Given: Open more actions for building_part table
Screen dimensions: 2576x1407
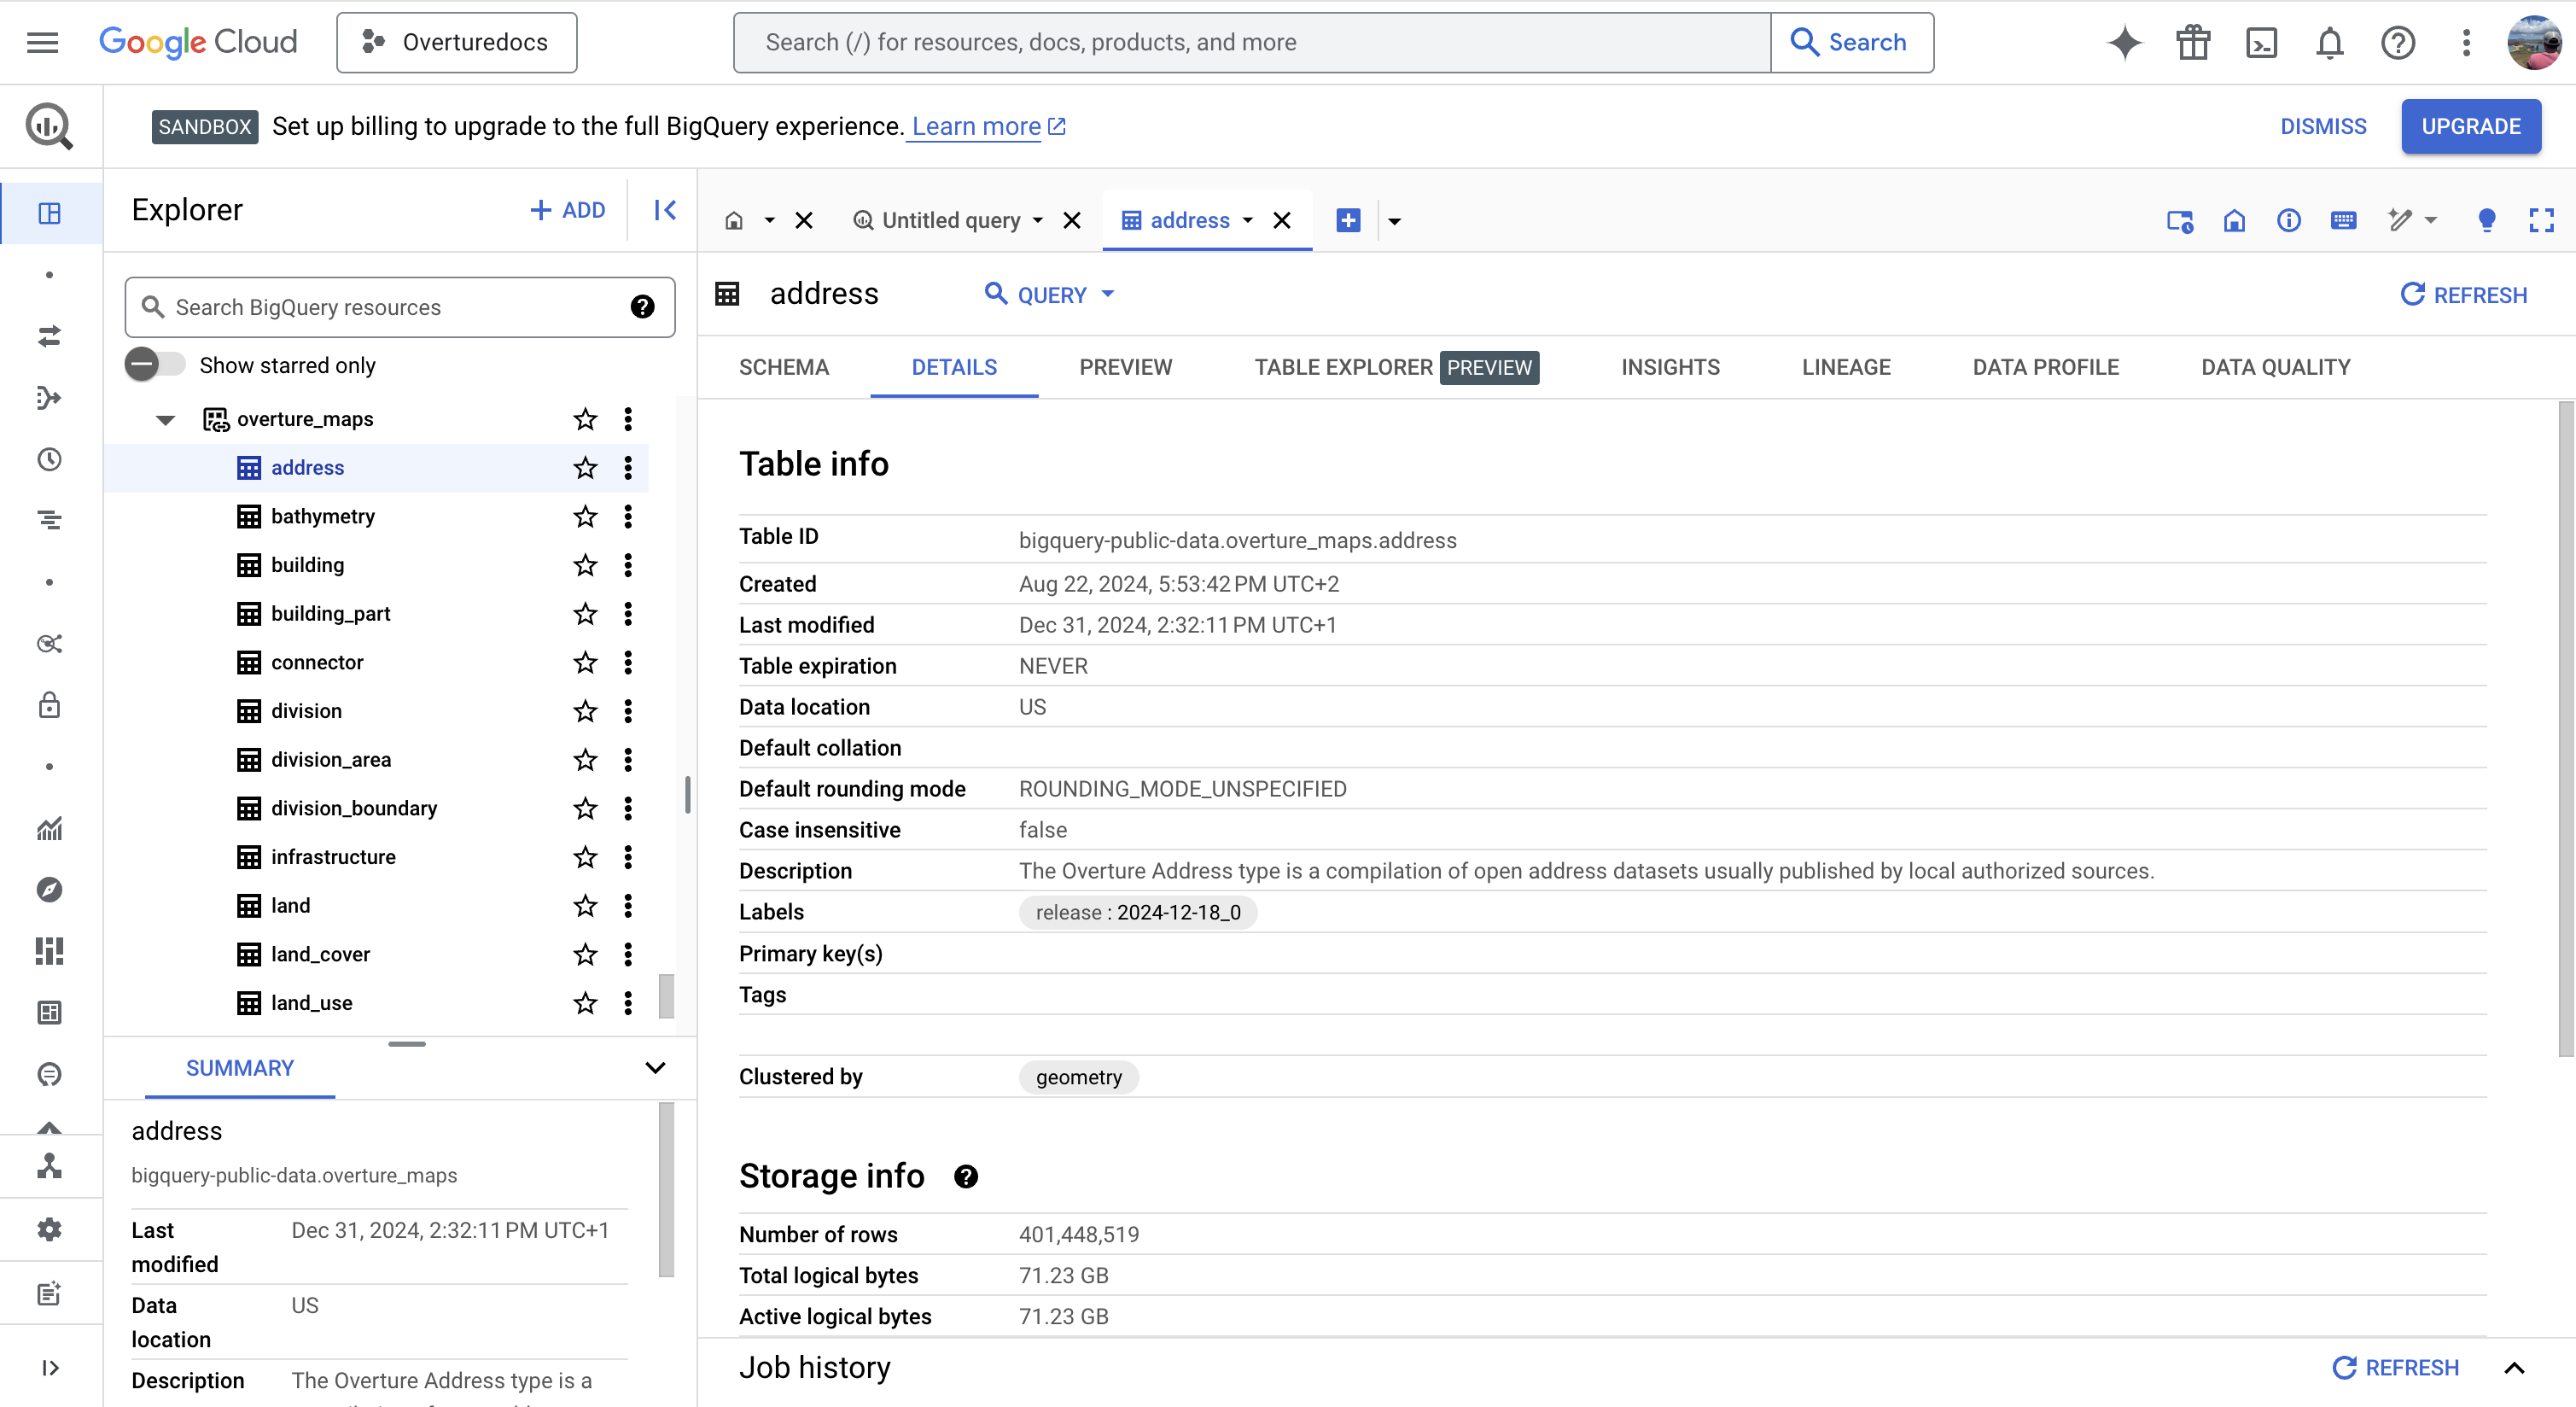Looking at the screenshot, I should pos(628,613).
